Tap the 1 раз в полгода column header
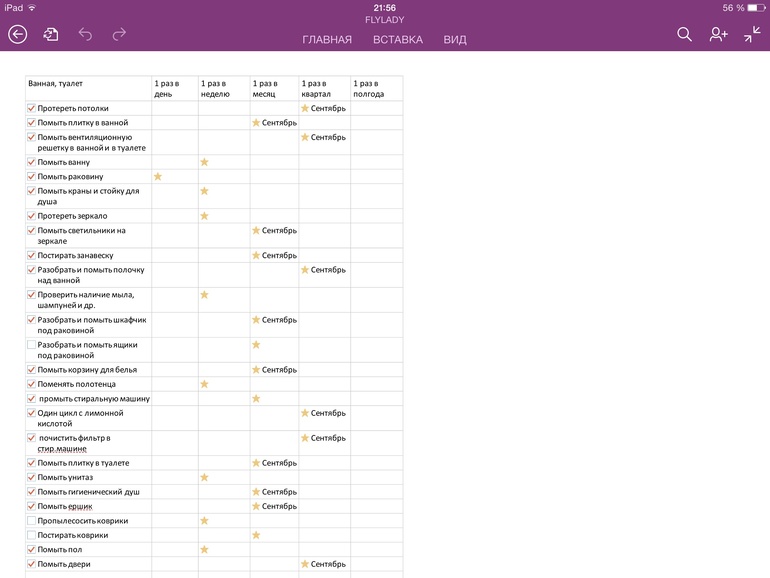This screenshot has width=770, height=578. point(376,88)
